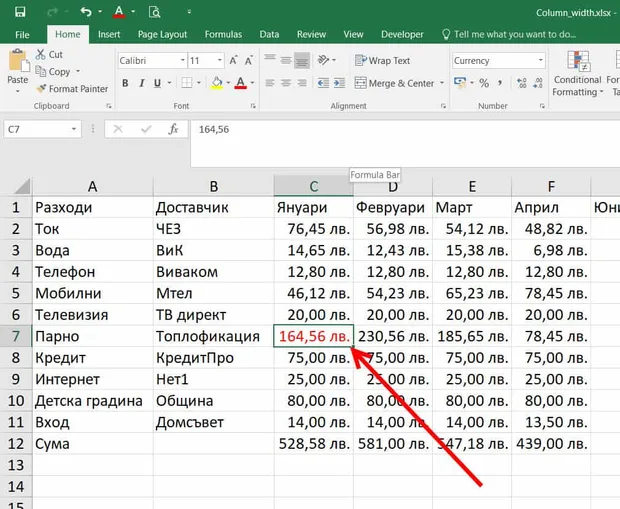
Task: Apply the yellow Fill Color
Action: [217, 83]
